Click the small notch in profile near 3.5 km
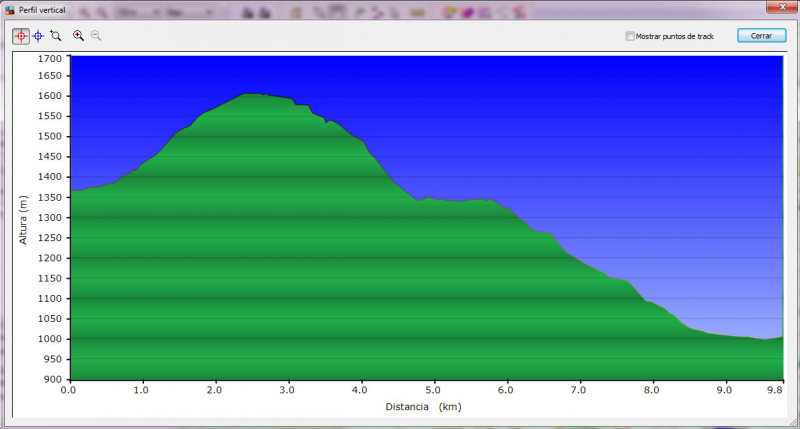 (326, 122)
